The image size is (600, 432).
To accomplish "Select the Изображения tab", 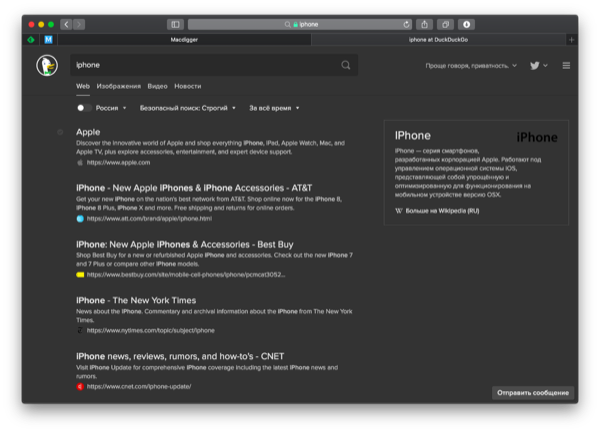I will 119,86.
